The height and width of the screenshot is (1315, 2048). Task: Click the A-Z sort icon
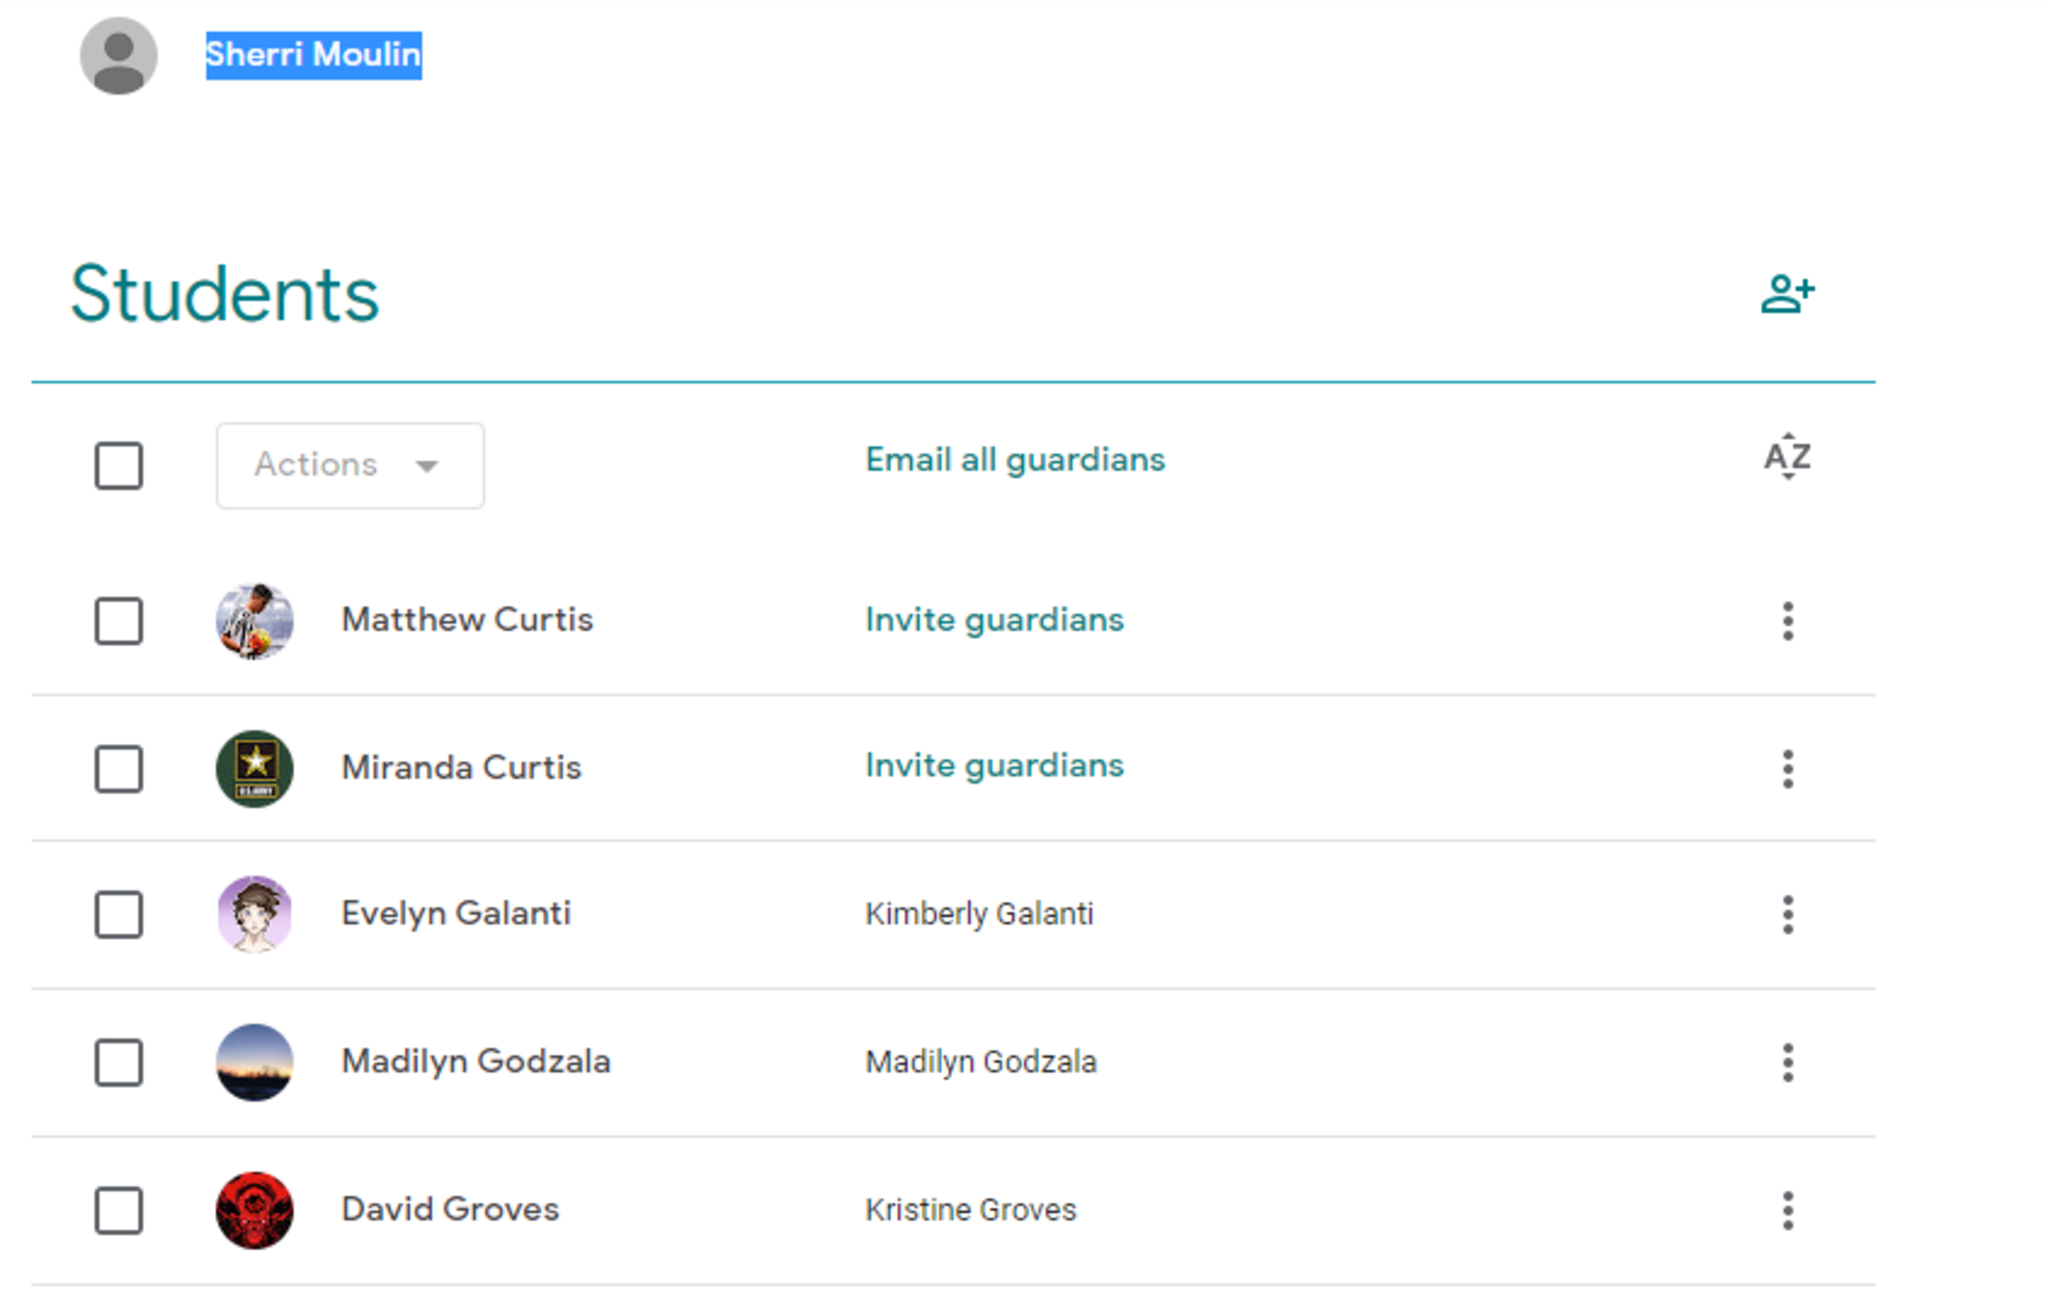1787,458
